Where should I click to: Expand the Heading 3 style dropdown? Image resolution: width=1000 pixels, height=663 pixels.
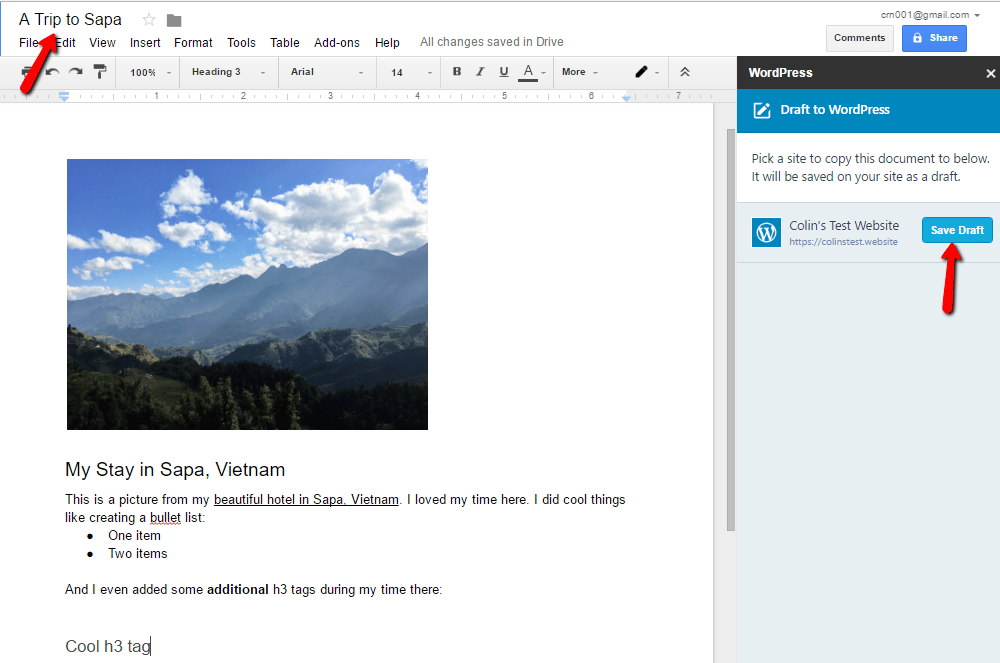tap(229, 72)
